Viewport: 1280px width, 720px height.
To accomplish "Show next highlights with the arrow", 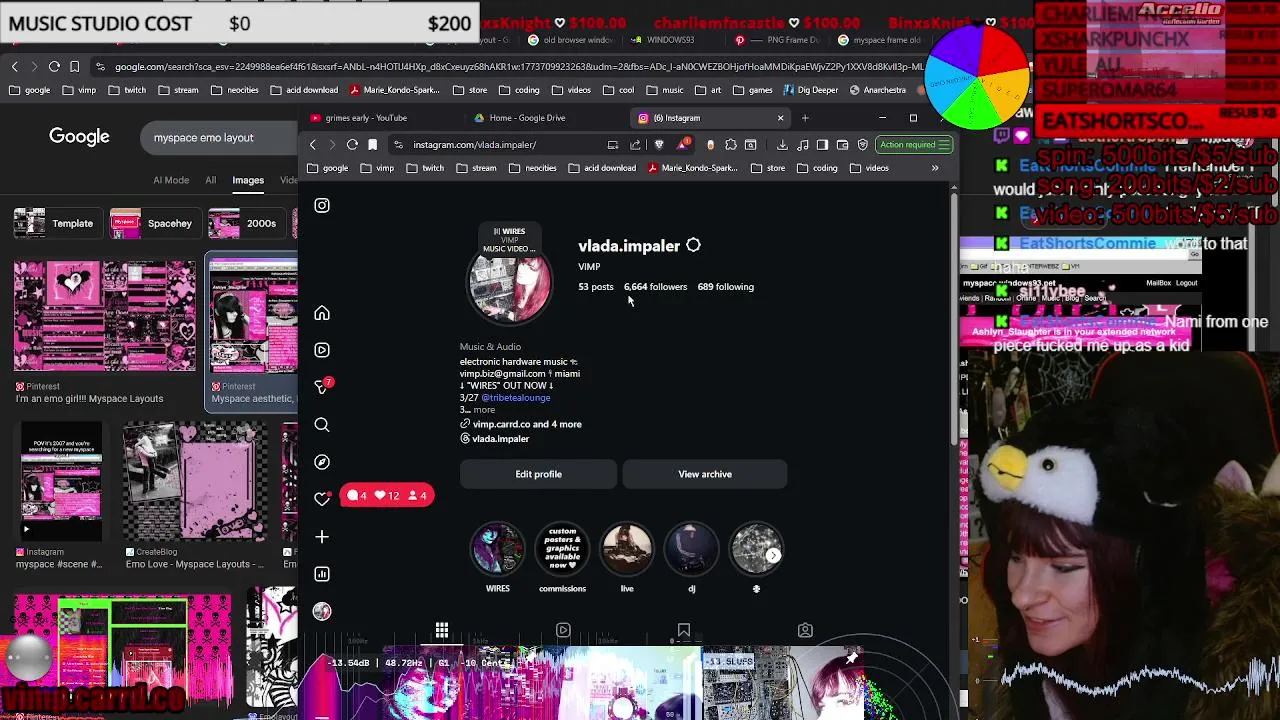I will tap(773, 555).
